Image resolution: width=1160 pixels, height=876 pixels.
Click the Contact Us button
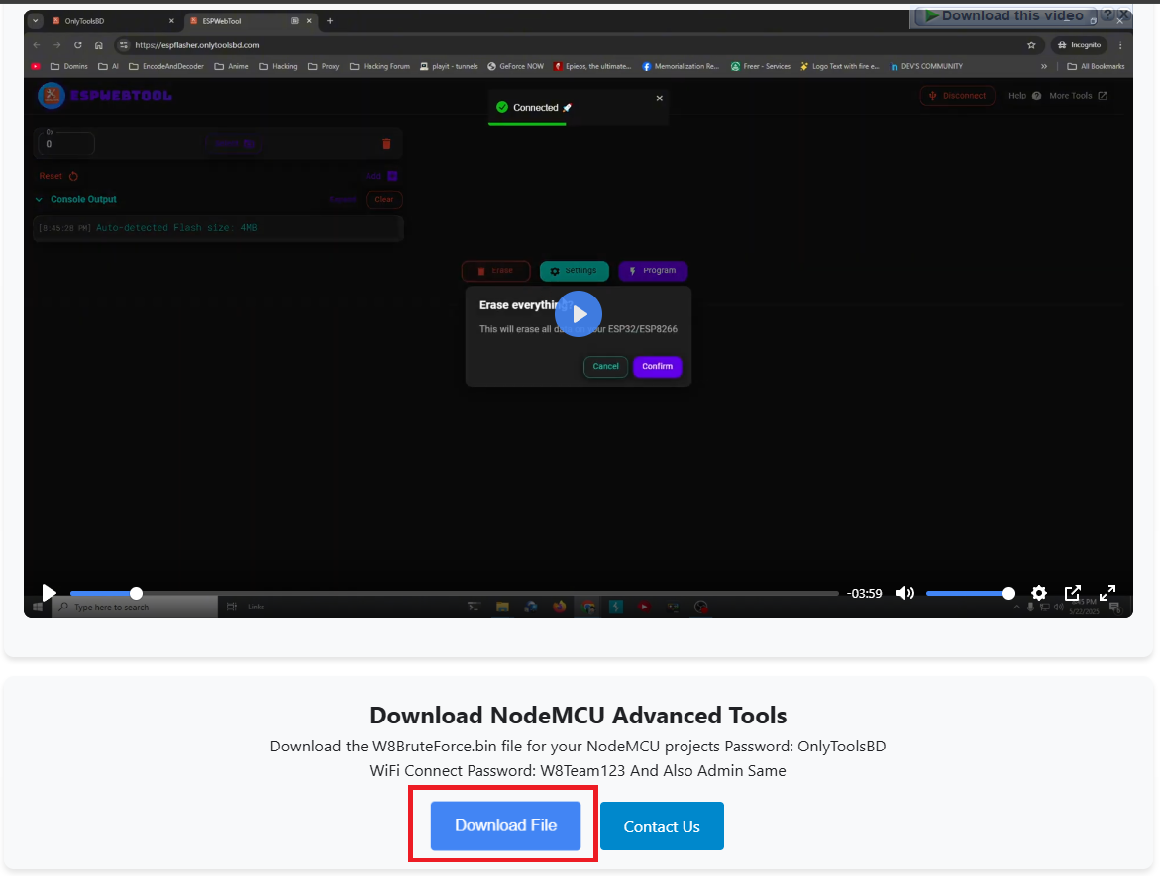point(661,826)
